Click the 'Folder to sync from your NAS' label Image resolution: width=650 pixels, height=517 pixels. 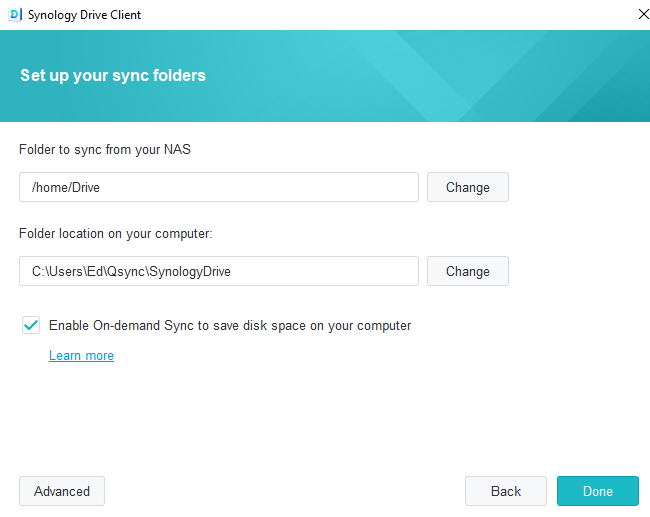point(105,149)
